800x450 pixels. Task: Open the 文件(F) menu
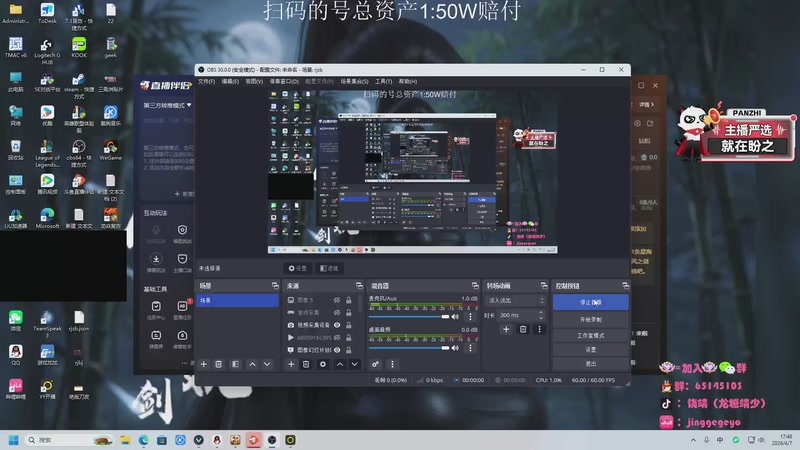(206, 82)
